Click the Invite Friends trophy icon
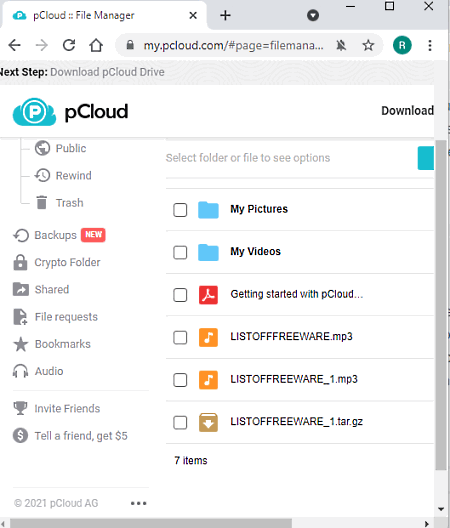This screenshot has height=528, width=450. point(20,408)
